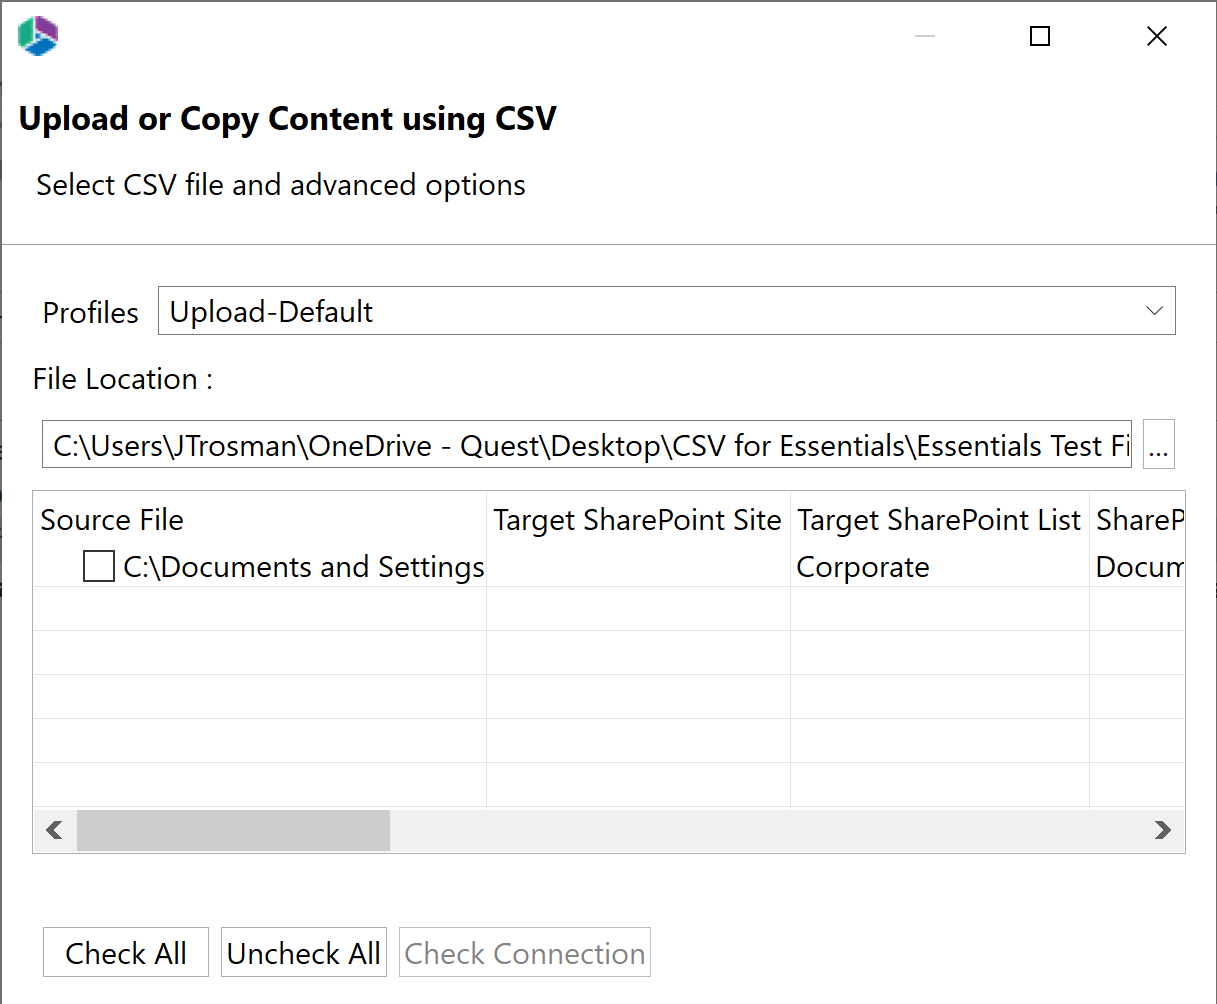
Task: Open the file browse ellipsis button
Action: pos(1158,445)
